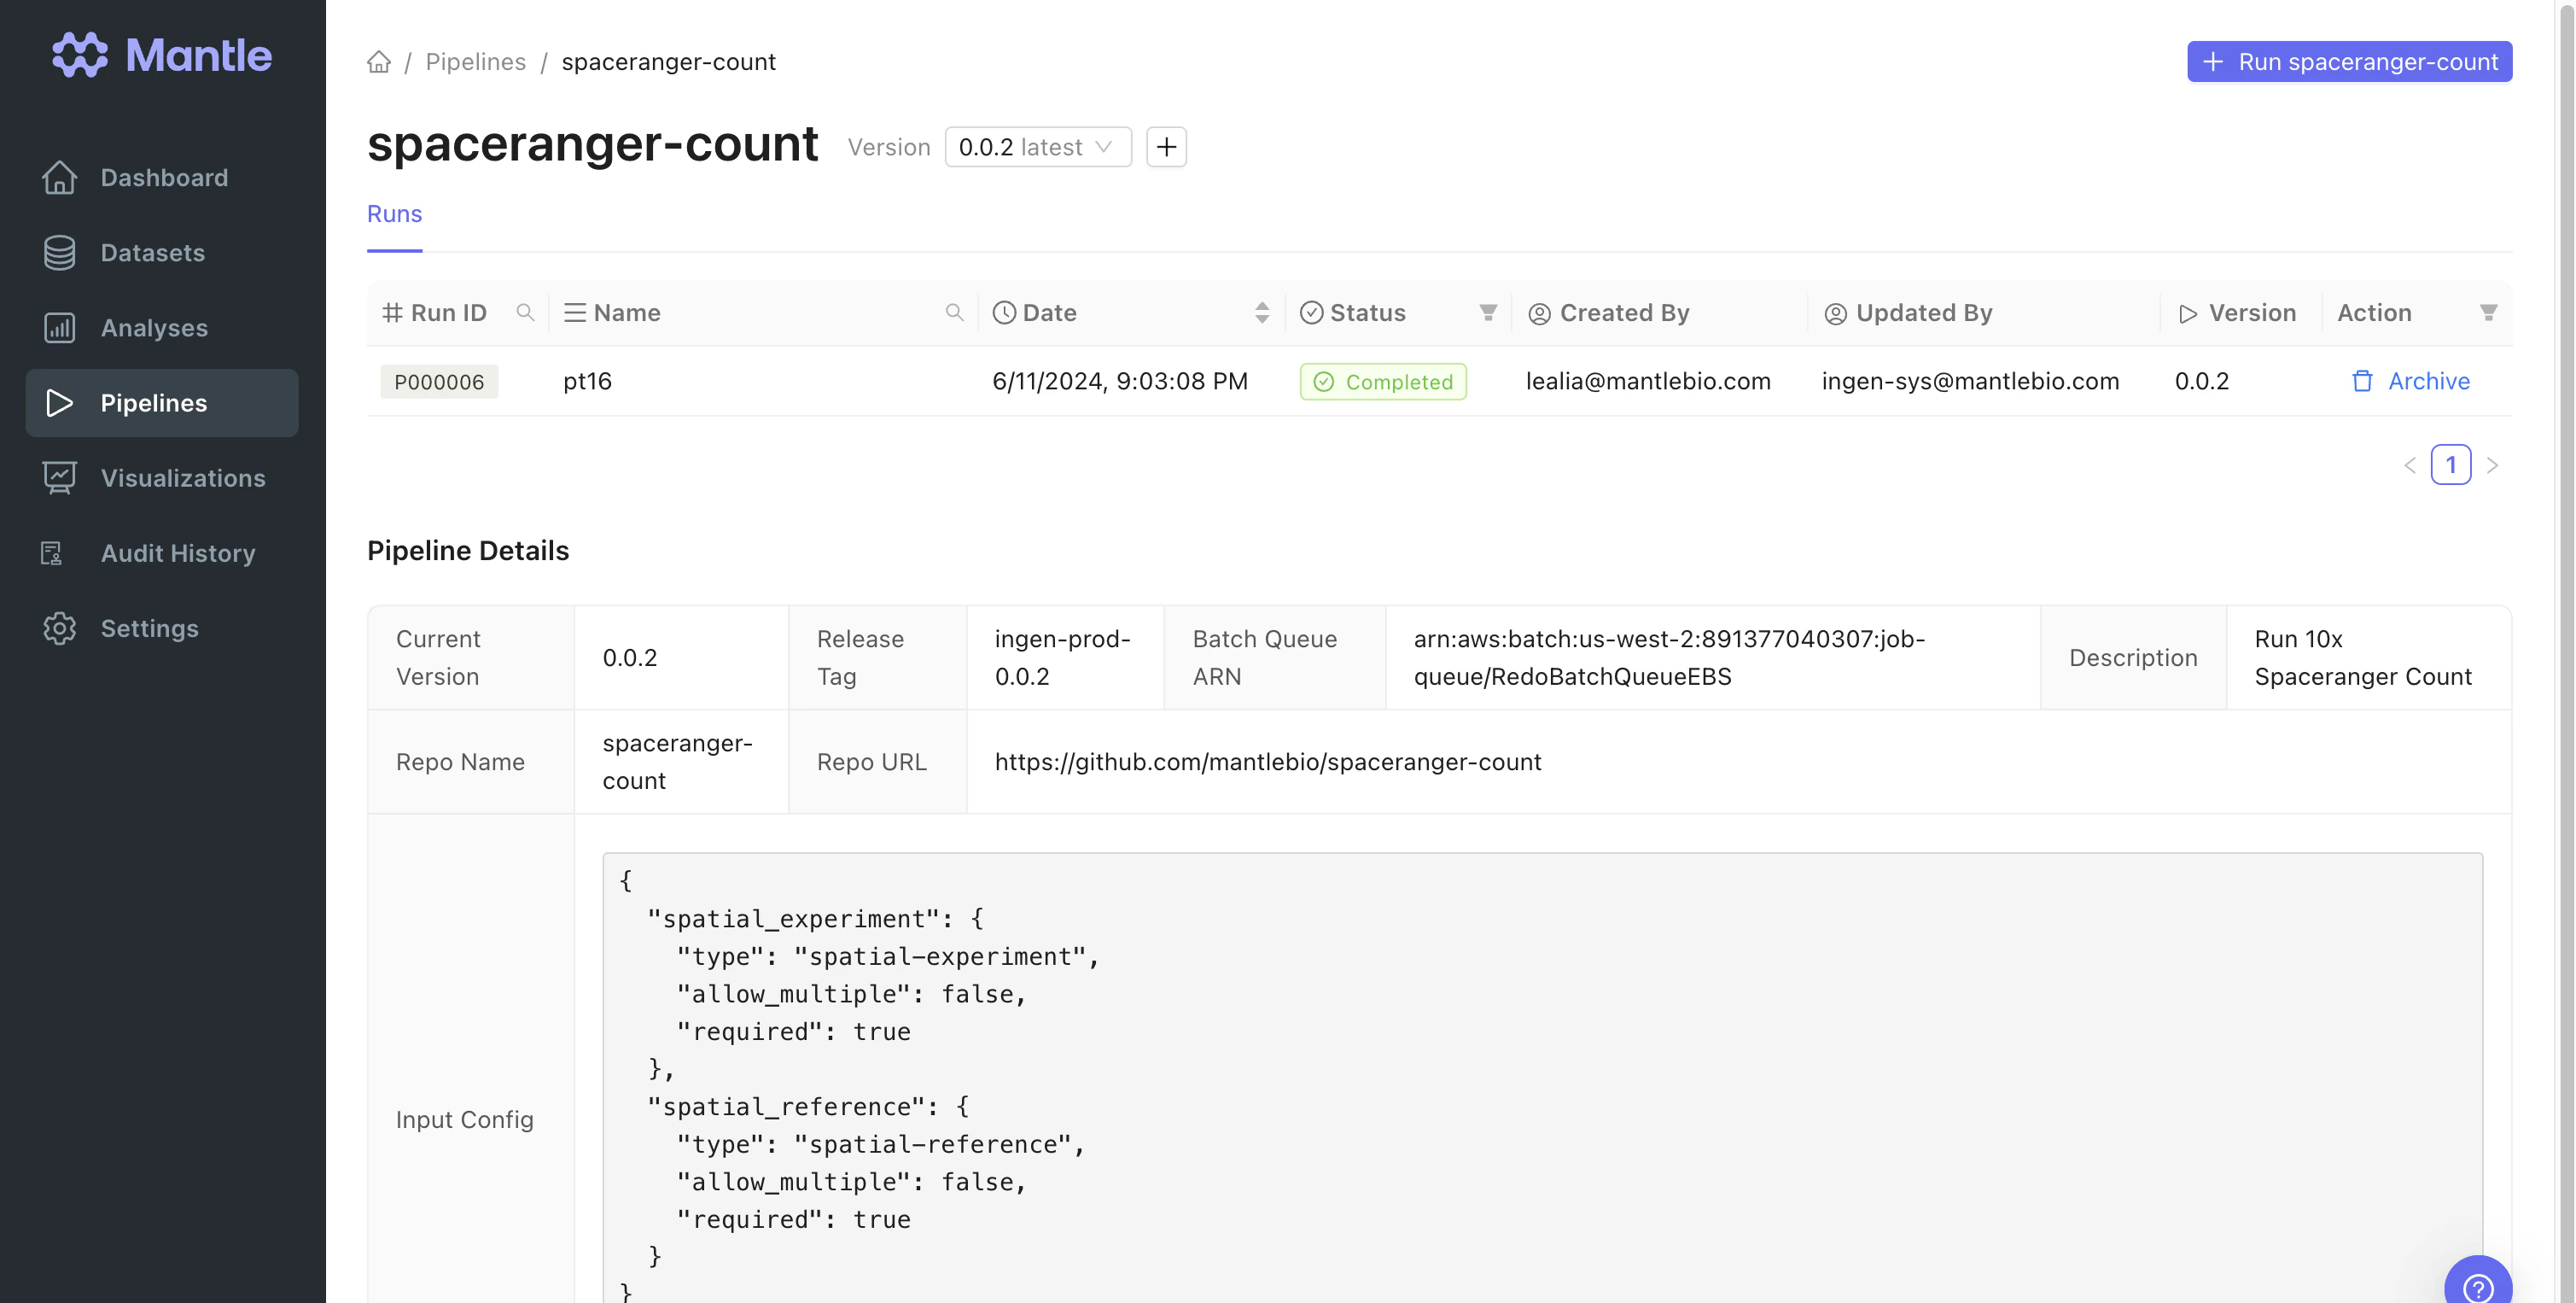Open Audit History in the sidebar

point(178,553)
